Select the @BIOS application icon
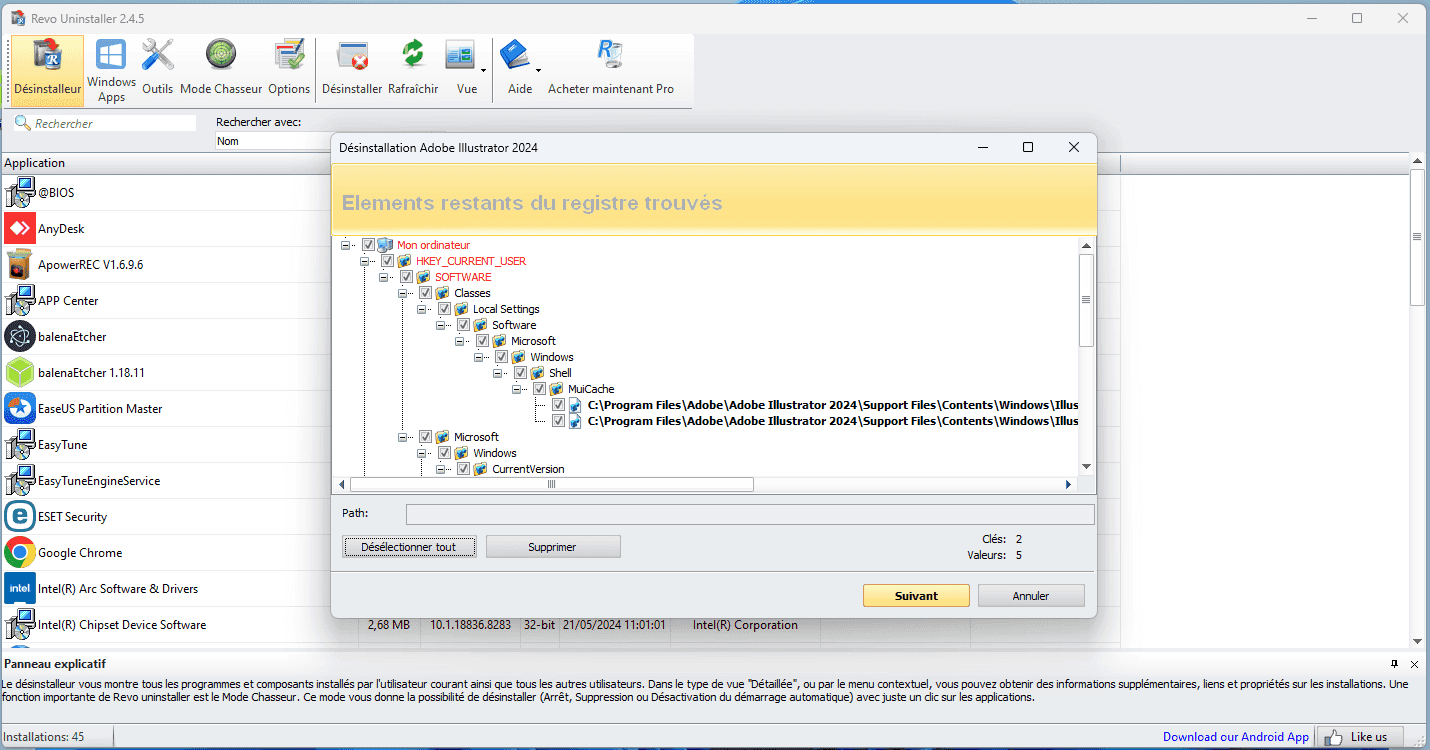The image size is (1430, 750). pyautogui.click(x=20, y=193)
